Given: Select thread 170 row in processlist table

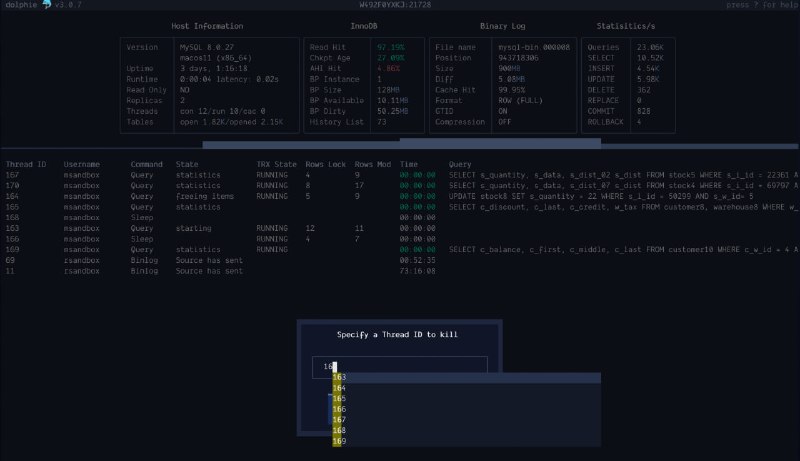Looking at the screenshot, I should [400, 186].
